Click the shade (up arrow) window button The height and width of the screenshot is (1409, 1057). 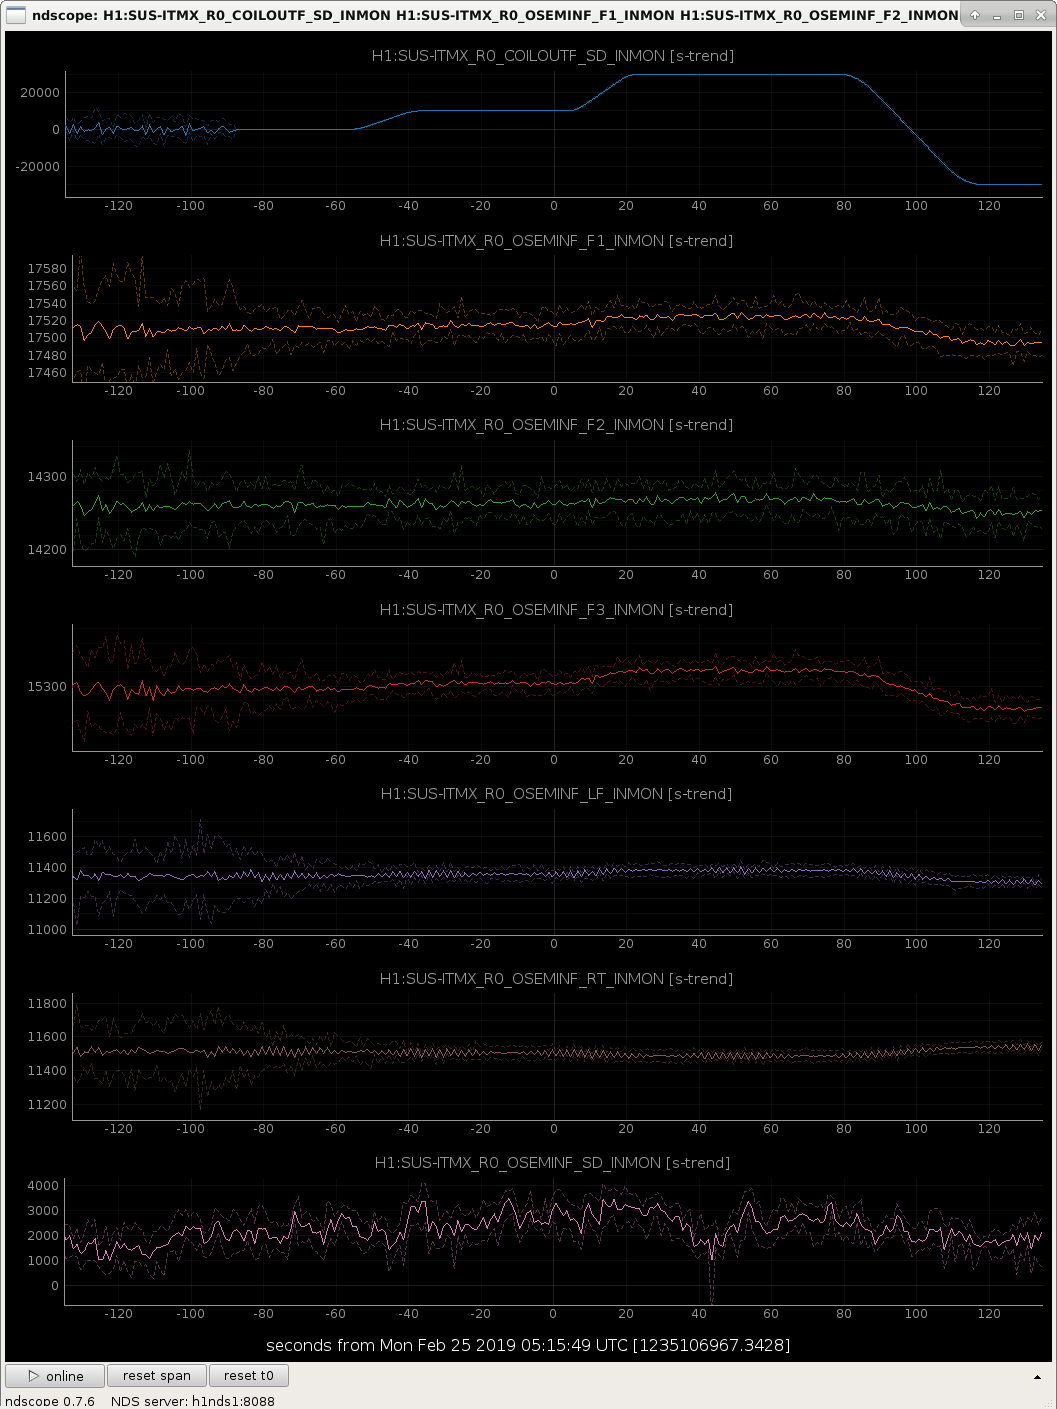click(975, 15)
